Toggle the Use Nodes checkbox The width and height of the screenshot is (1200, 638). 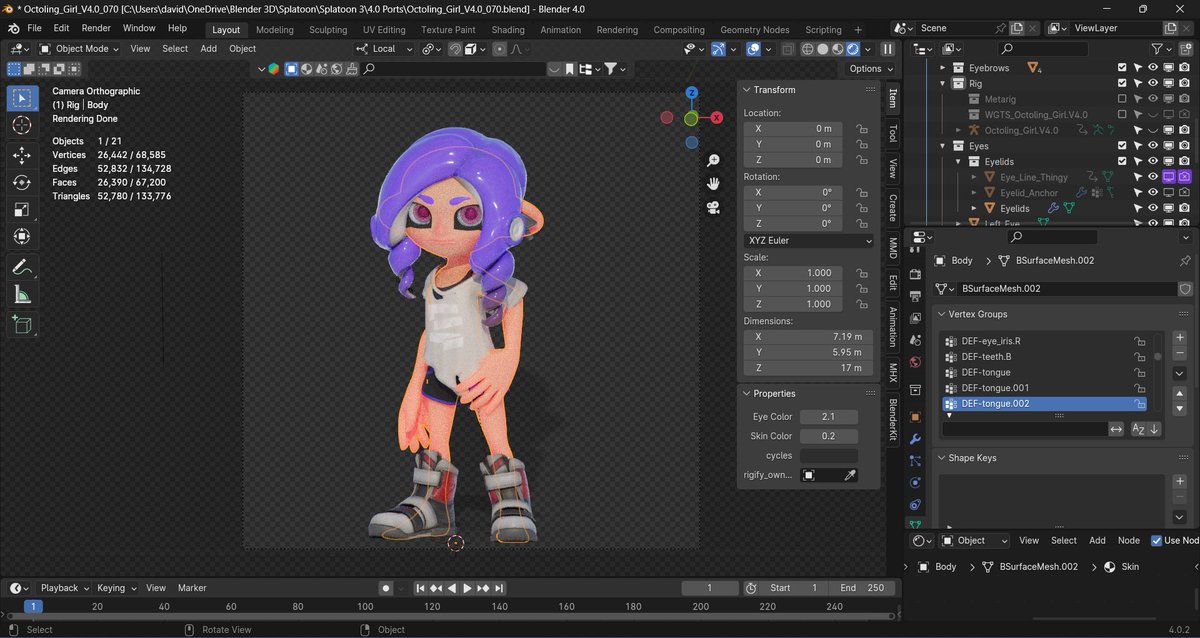pyautogui.click(x=1157, y=540)
